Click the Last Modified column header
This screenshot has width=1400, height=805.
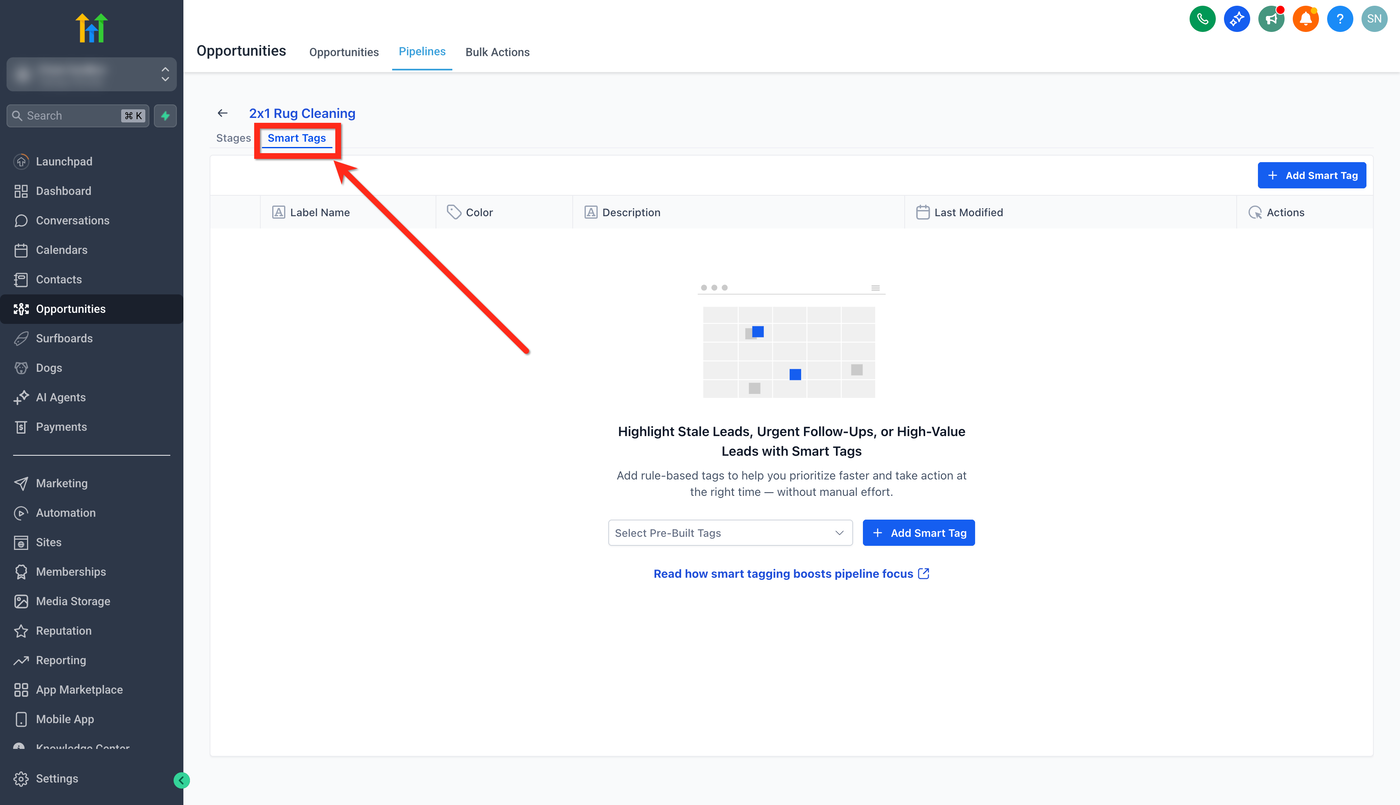pyautogui.click(x=968, y=212)
